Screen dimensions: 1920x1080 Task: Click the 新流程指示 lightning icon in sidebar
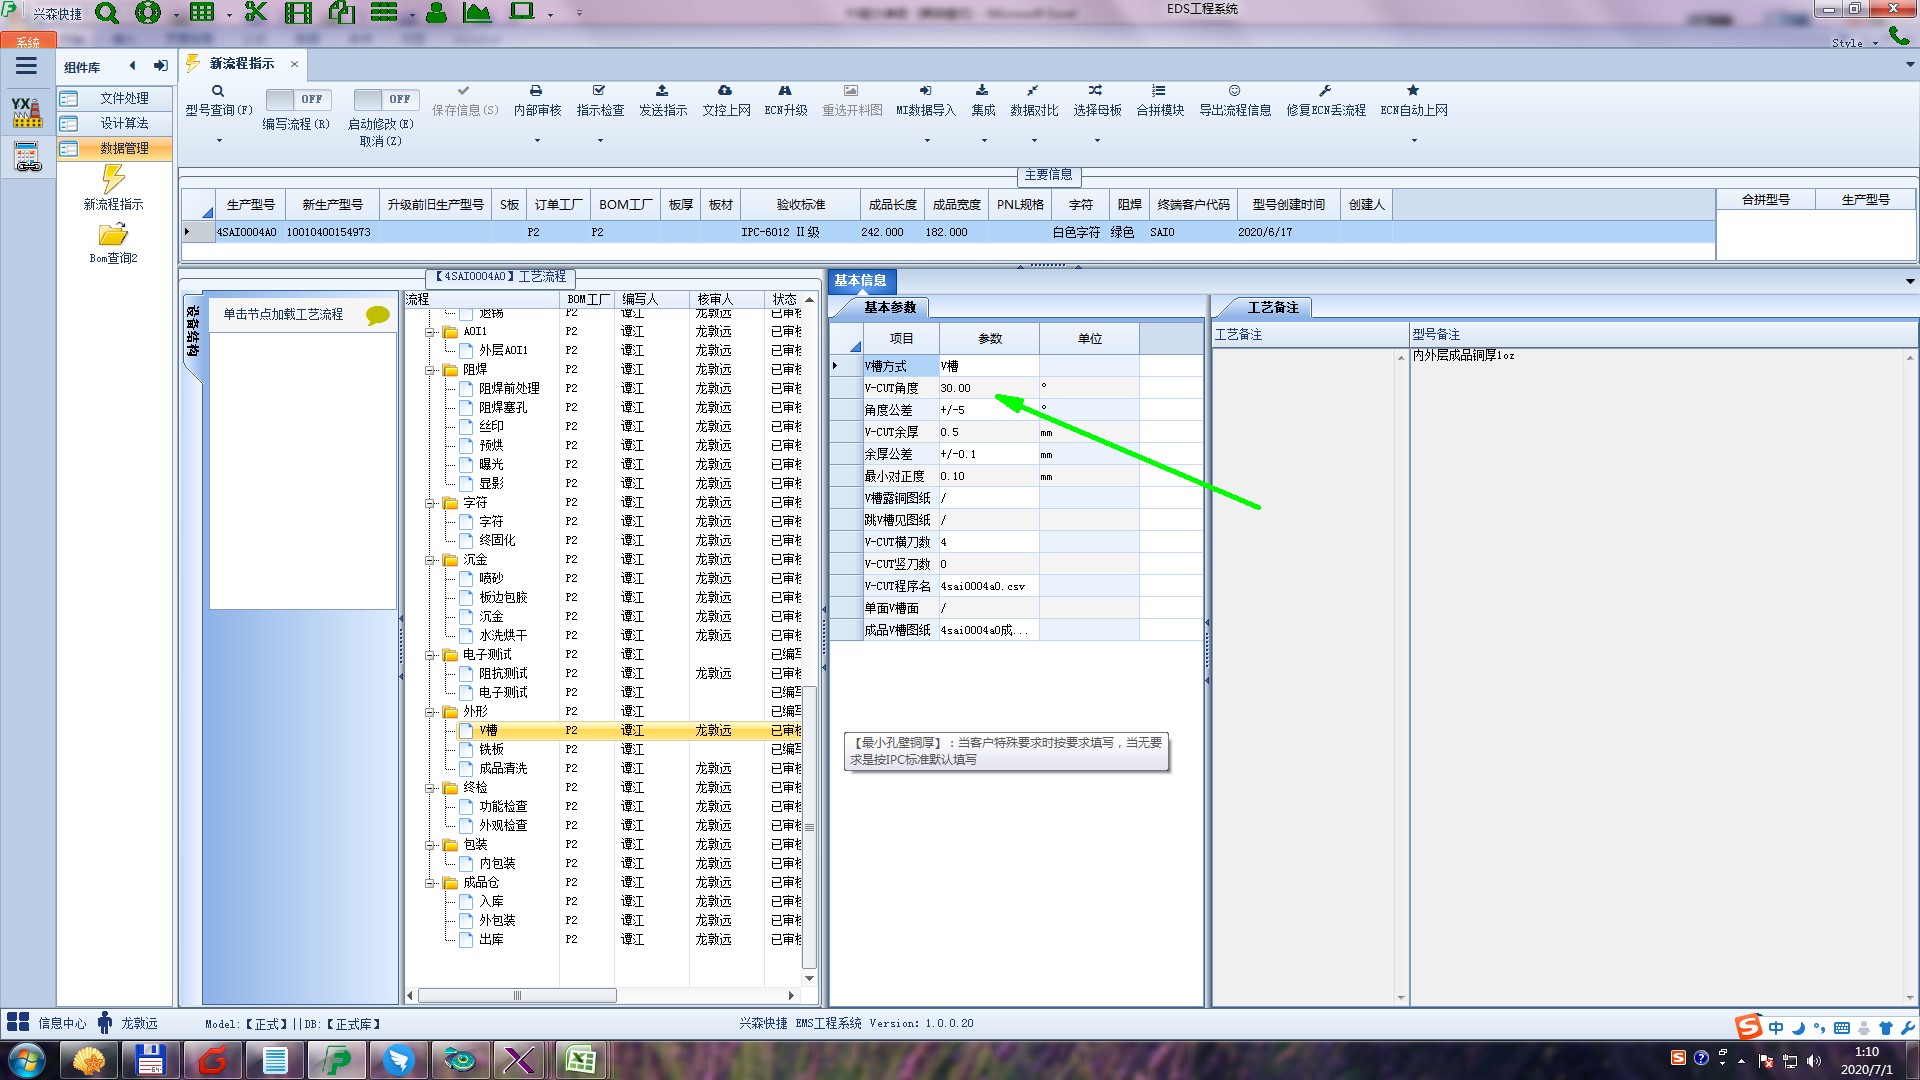point(113,180)
